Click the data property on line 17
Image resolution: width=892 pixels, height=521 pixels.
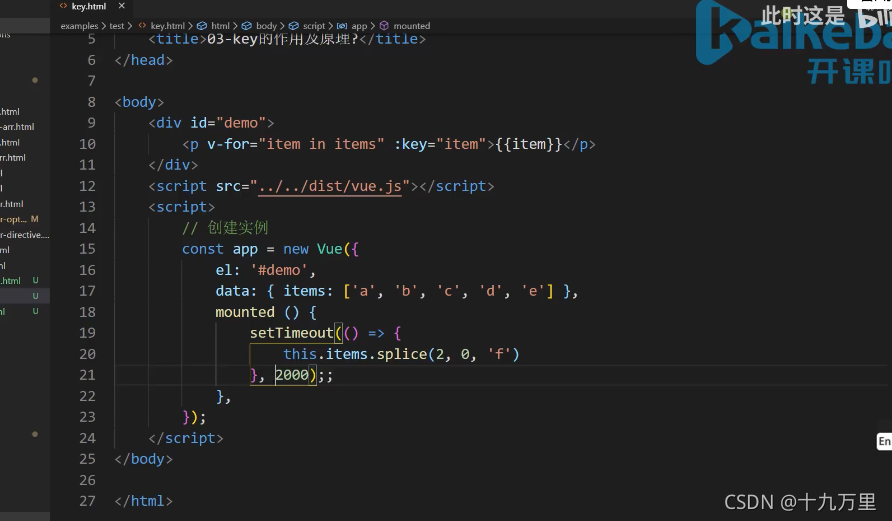(232, 291)
